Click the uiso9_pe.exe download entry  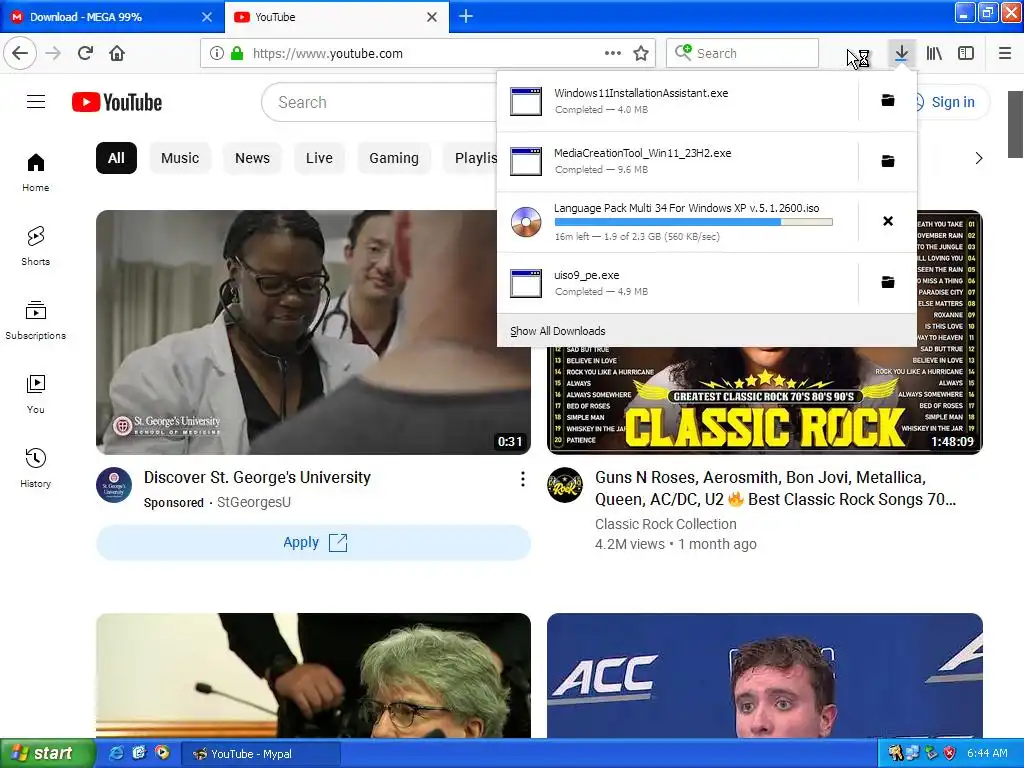tap(678, 283)
